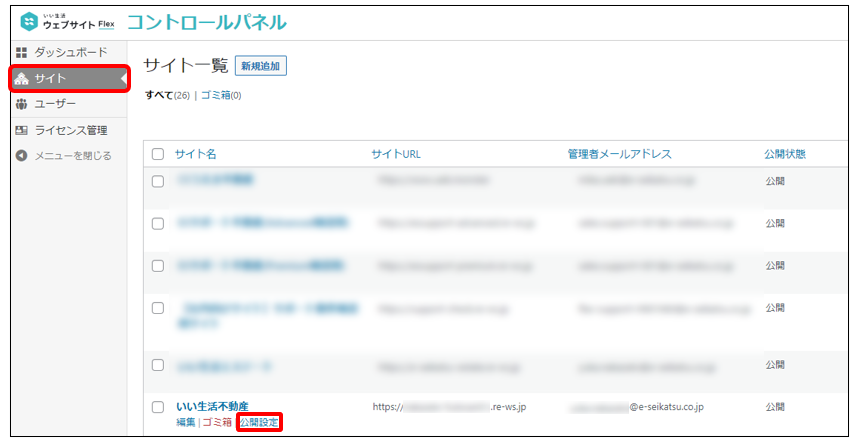This screenshot has height=442, width=858.
Task: Toggle the select-all checkbox in table header
Action: pyautogui.click(x=158, y=154)
